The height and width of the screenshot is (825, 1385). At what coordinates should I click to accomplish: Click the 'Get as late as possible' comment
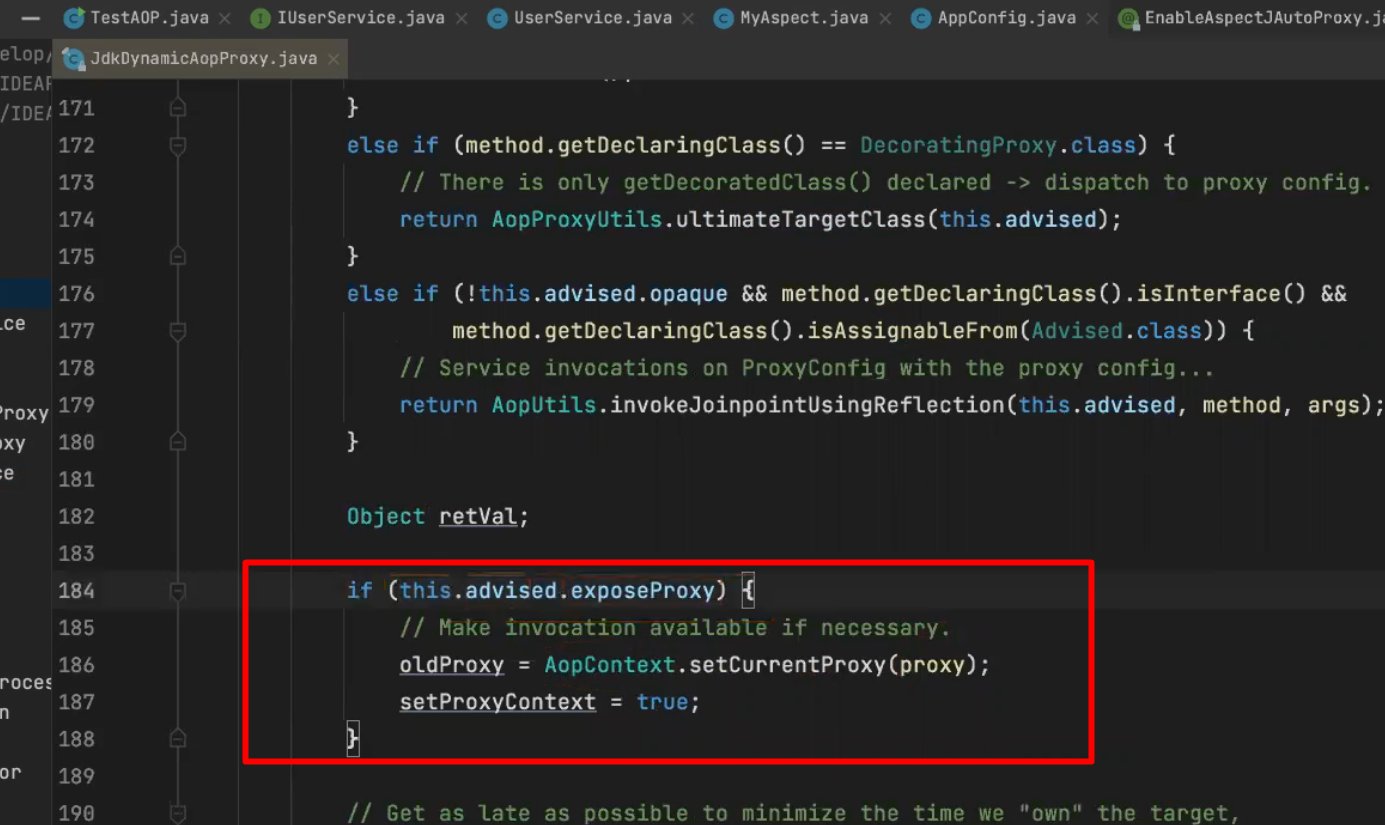pyautogui.click(x=794, y=813)
